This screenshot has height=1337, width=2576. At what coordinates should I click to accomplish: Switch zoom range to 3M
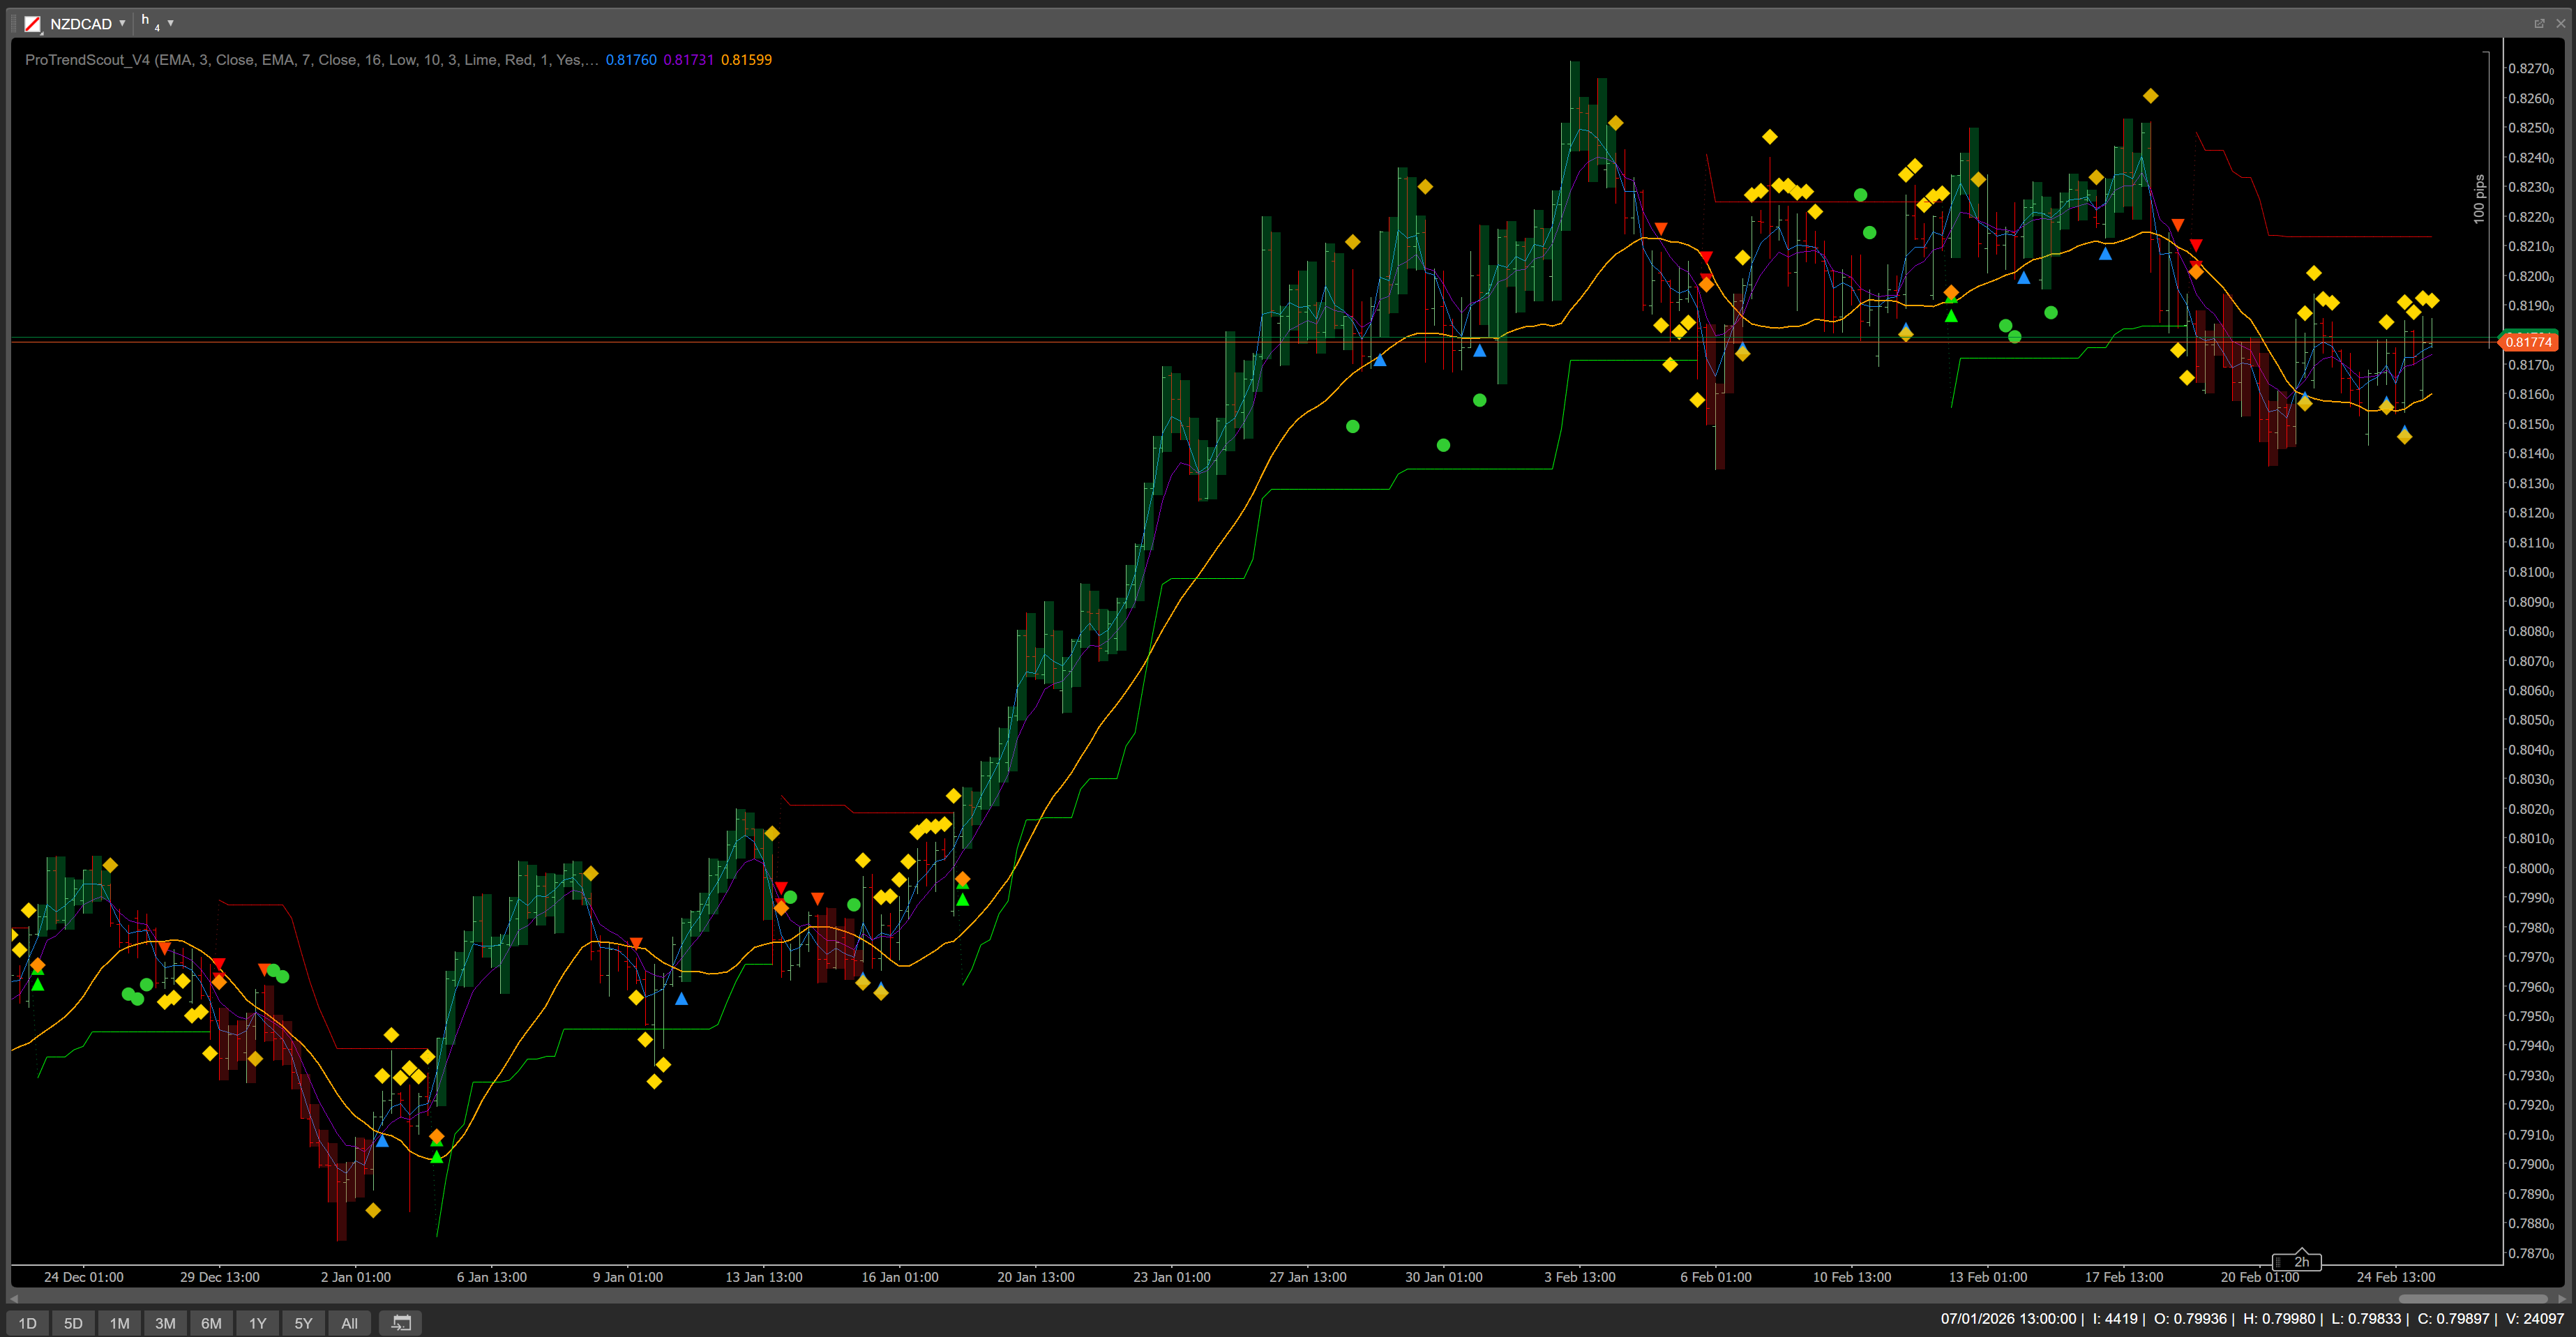(166, 1323)
